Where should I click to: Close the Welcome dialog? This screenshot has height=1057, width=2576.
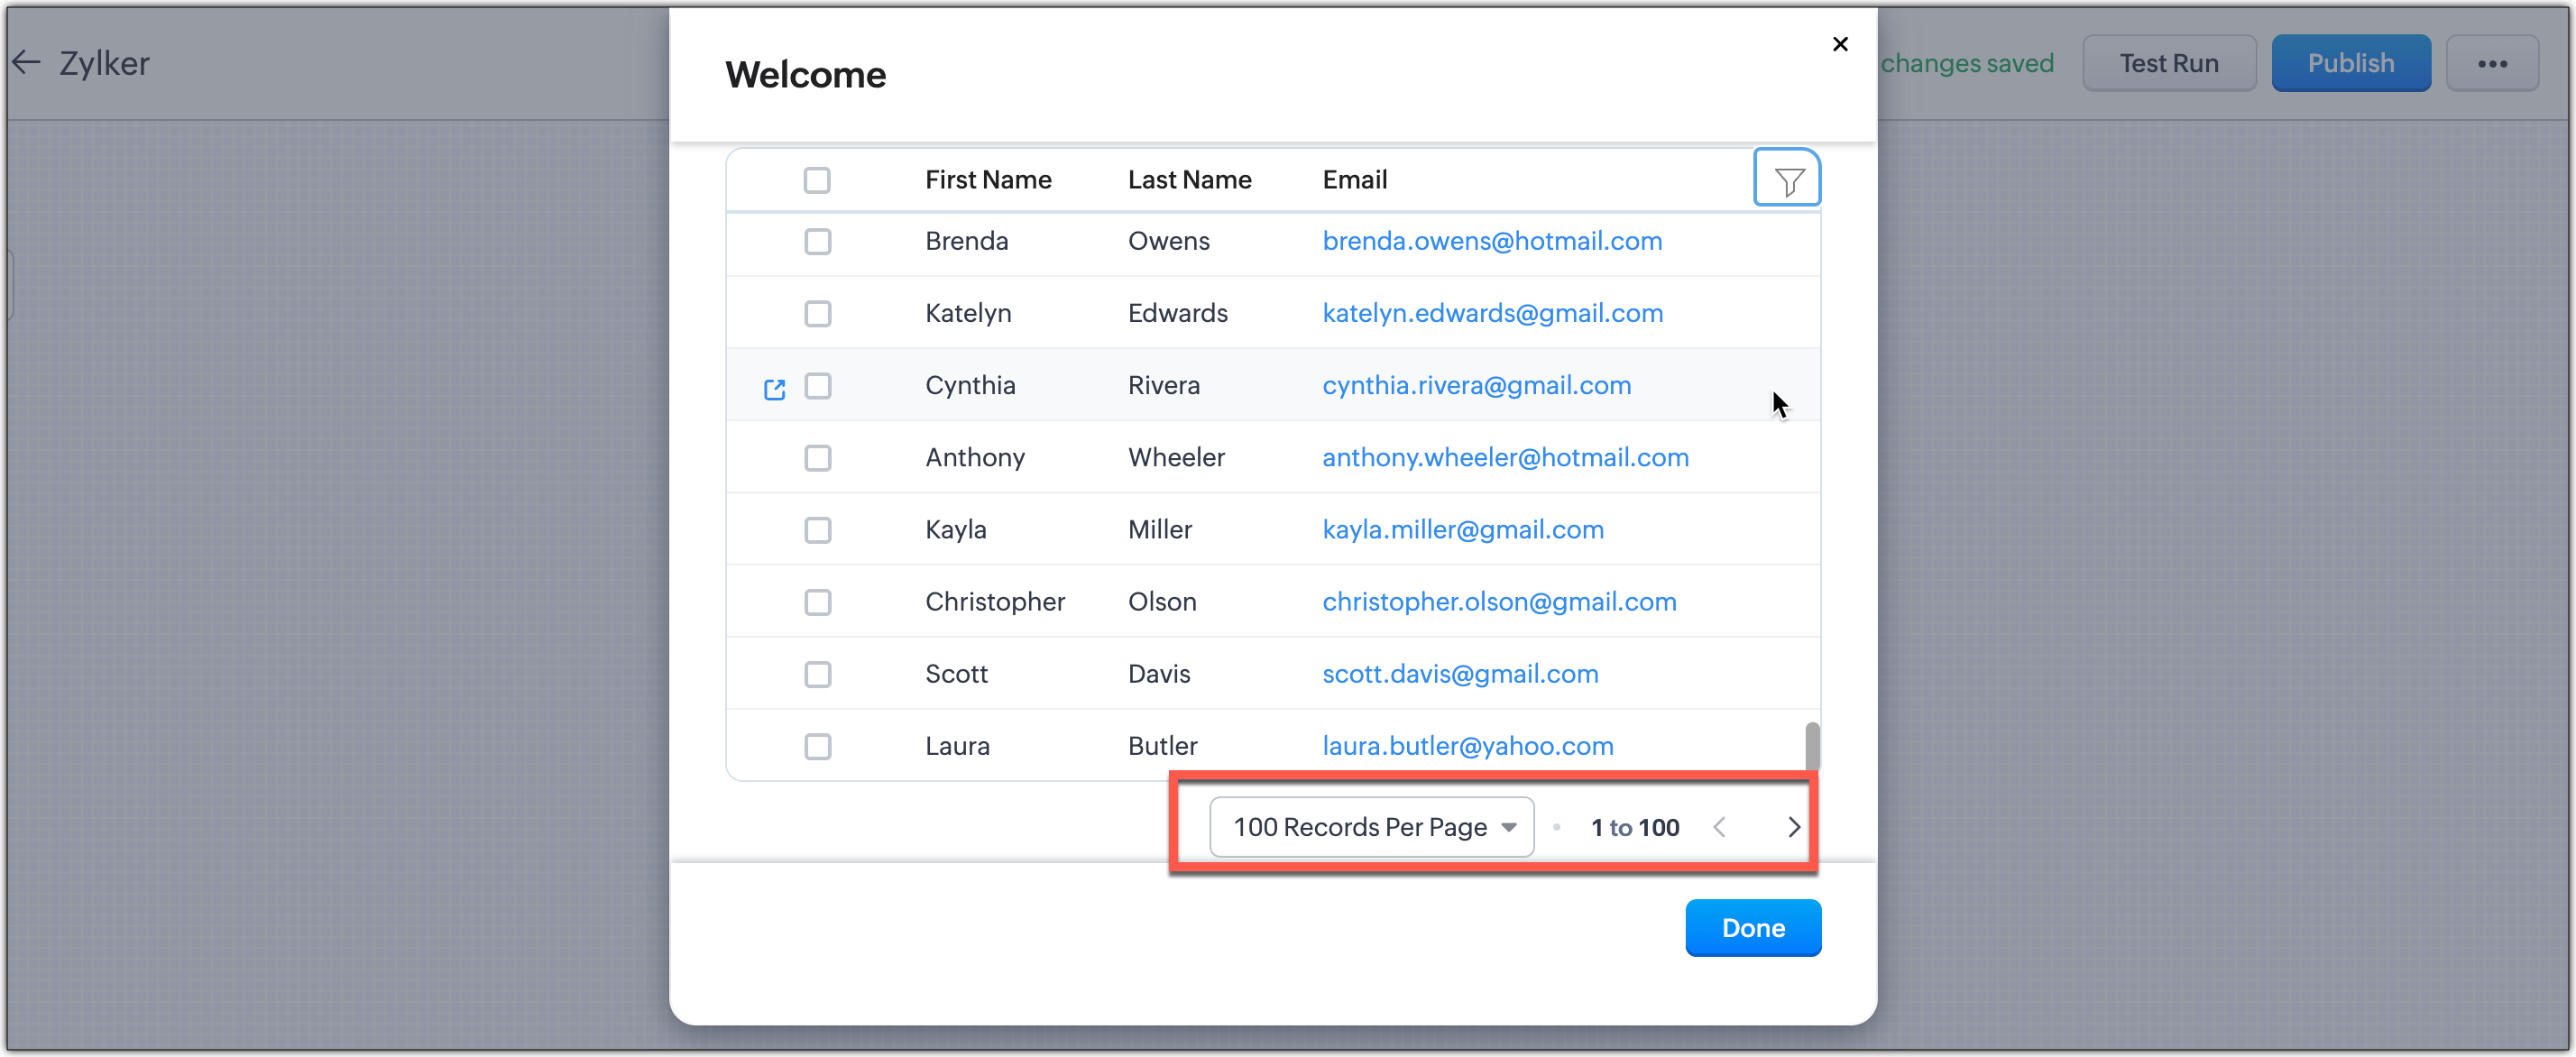click(1839, 44)
